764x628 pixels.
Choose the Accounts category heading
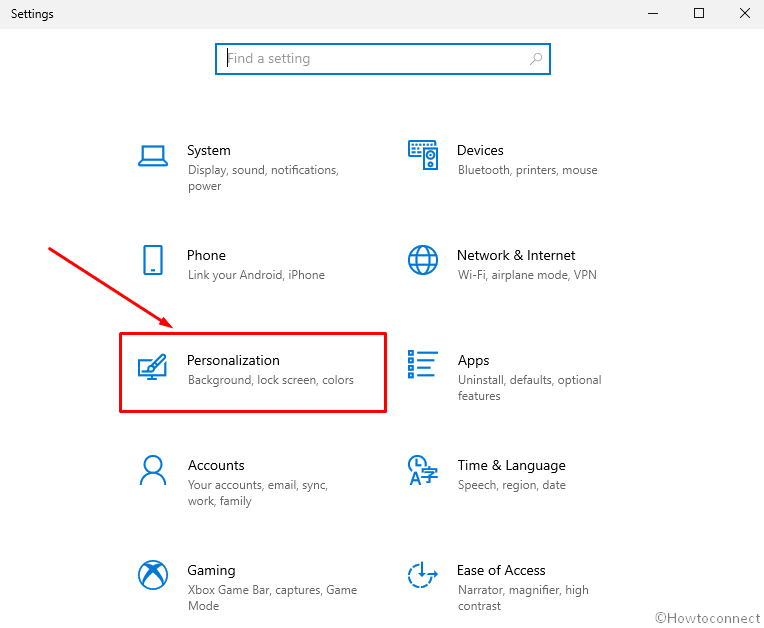216,465
